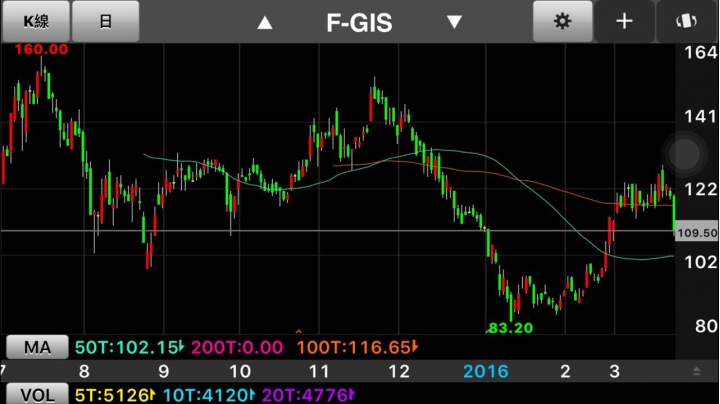Select the 200T:0.00 moving average value
This screenshot has height=404, width=720.
coord(237,348)
